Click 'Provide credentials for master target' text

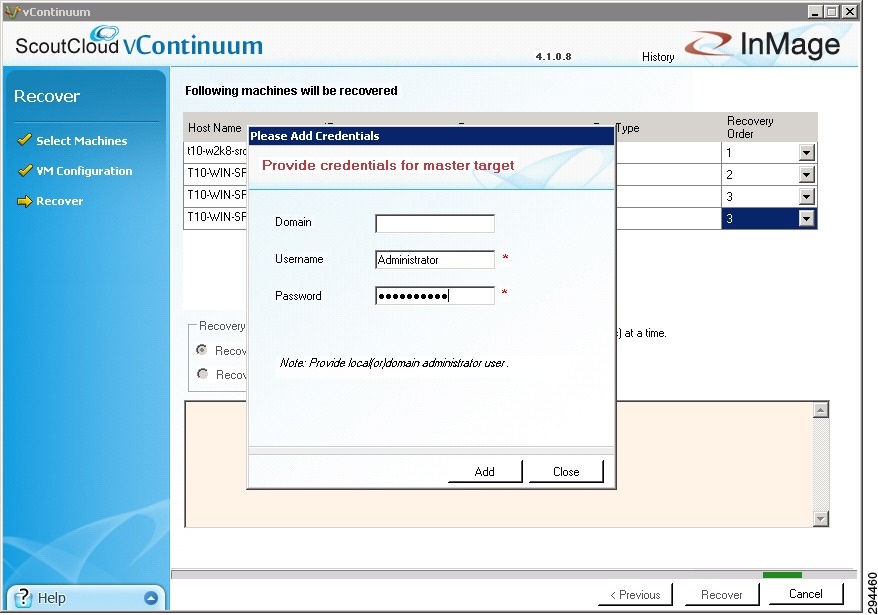tap(388, 165)
